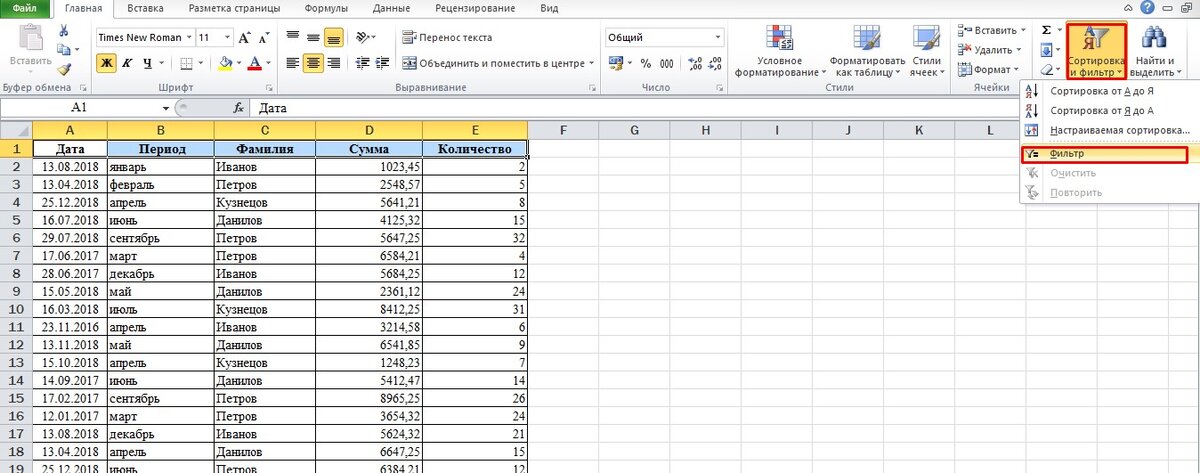Open Стили ячеек gallery
Screen dimensions: 1200x473
click(925, 50)
